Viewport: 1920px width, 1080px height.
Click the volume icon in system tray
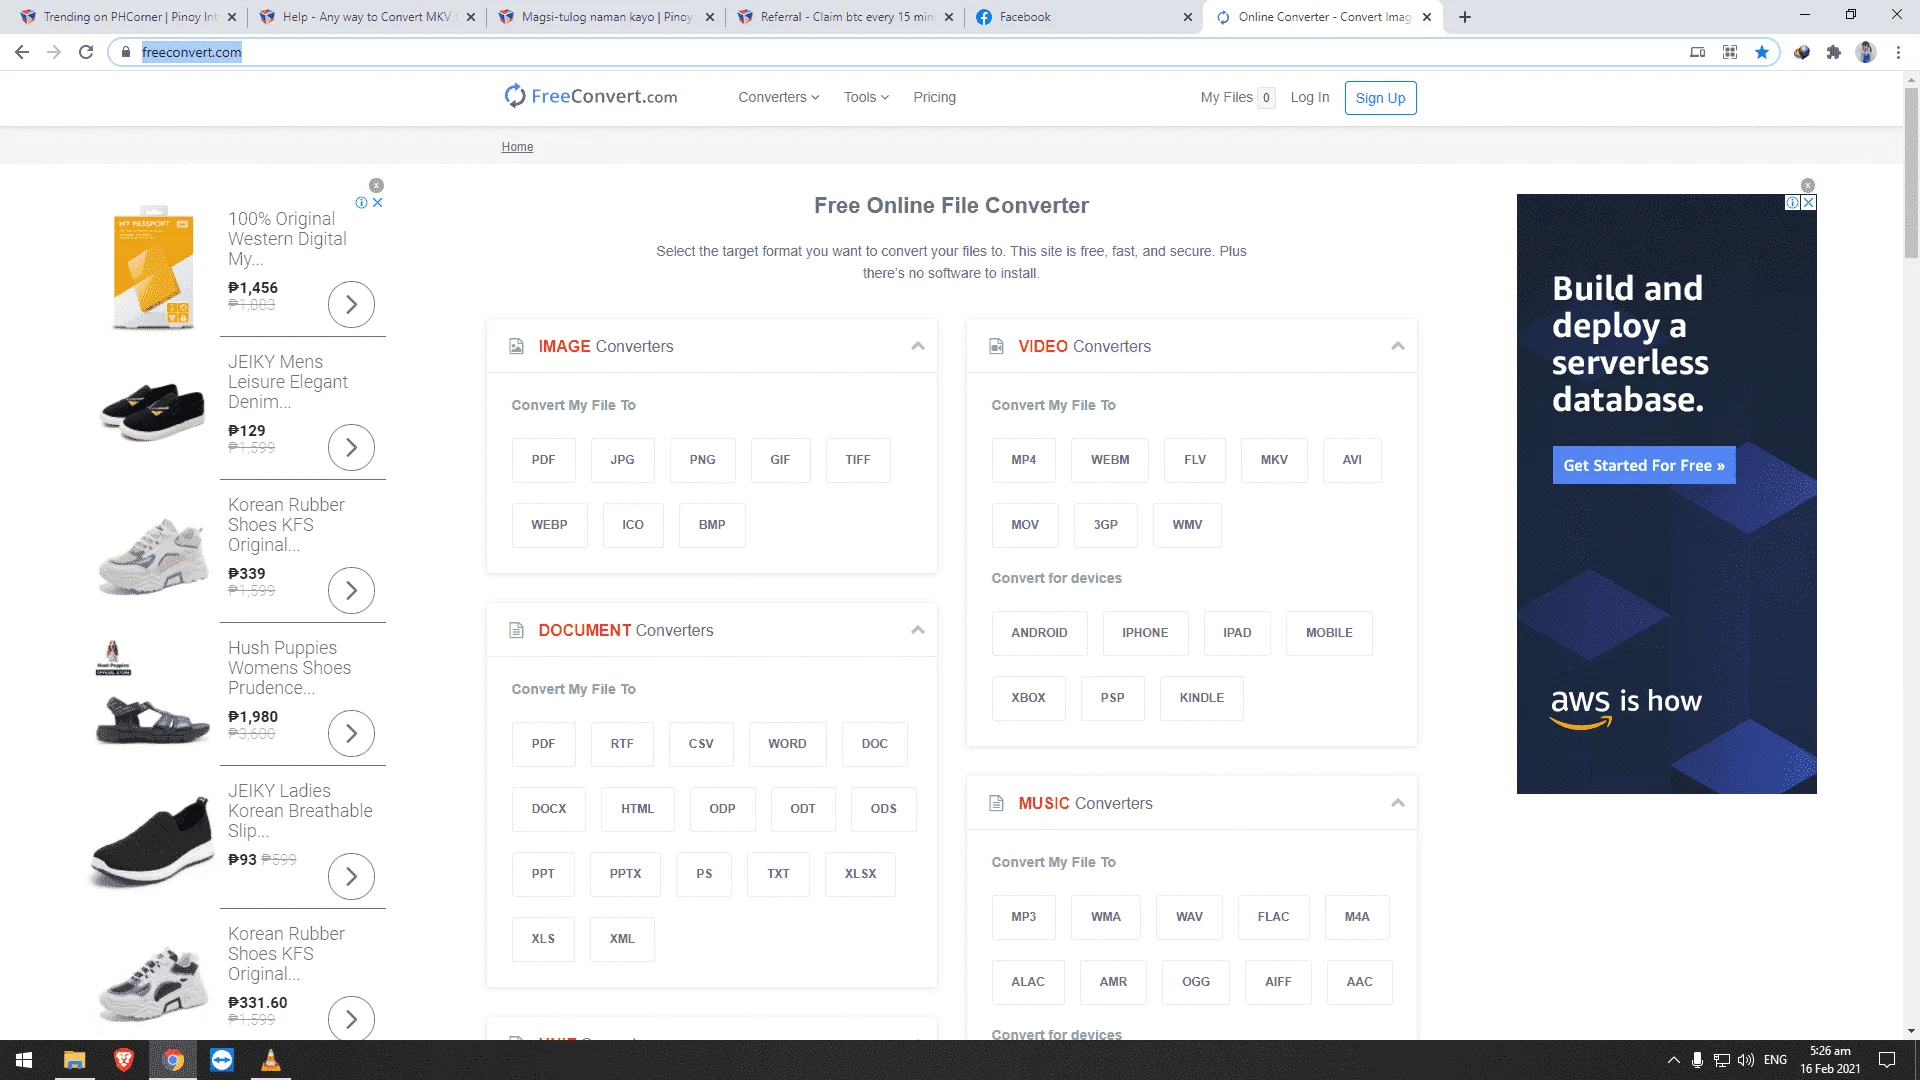pyautogui.click(x=1746, y=1060)
